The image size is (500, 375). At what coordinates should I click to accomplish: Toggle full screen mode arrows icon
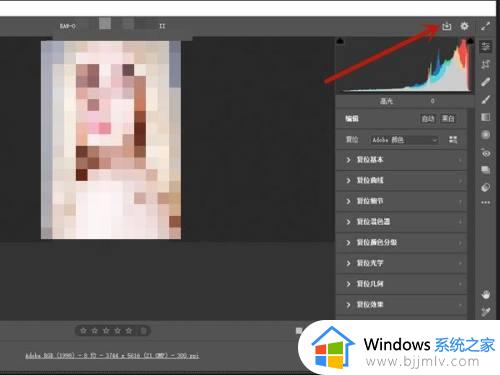point(486,26)
